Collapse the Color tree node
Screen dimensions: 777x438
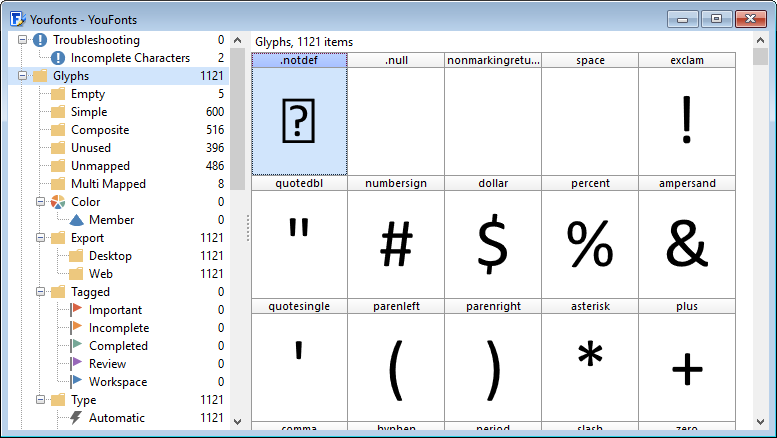click(41, 202)
